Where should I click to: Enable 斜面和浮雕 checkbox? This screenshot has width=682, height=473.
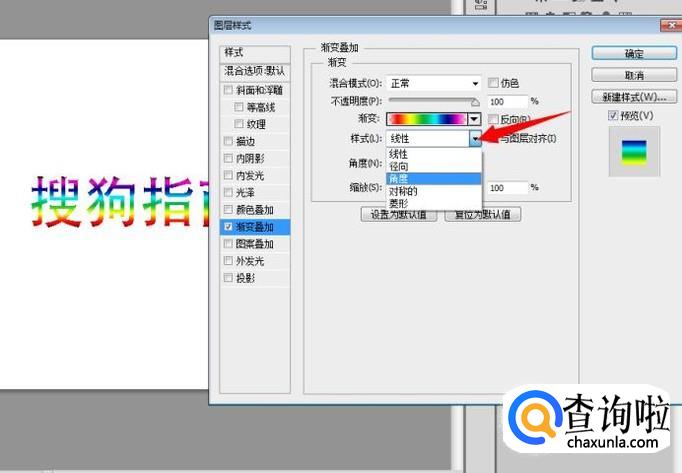(228, 90)
